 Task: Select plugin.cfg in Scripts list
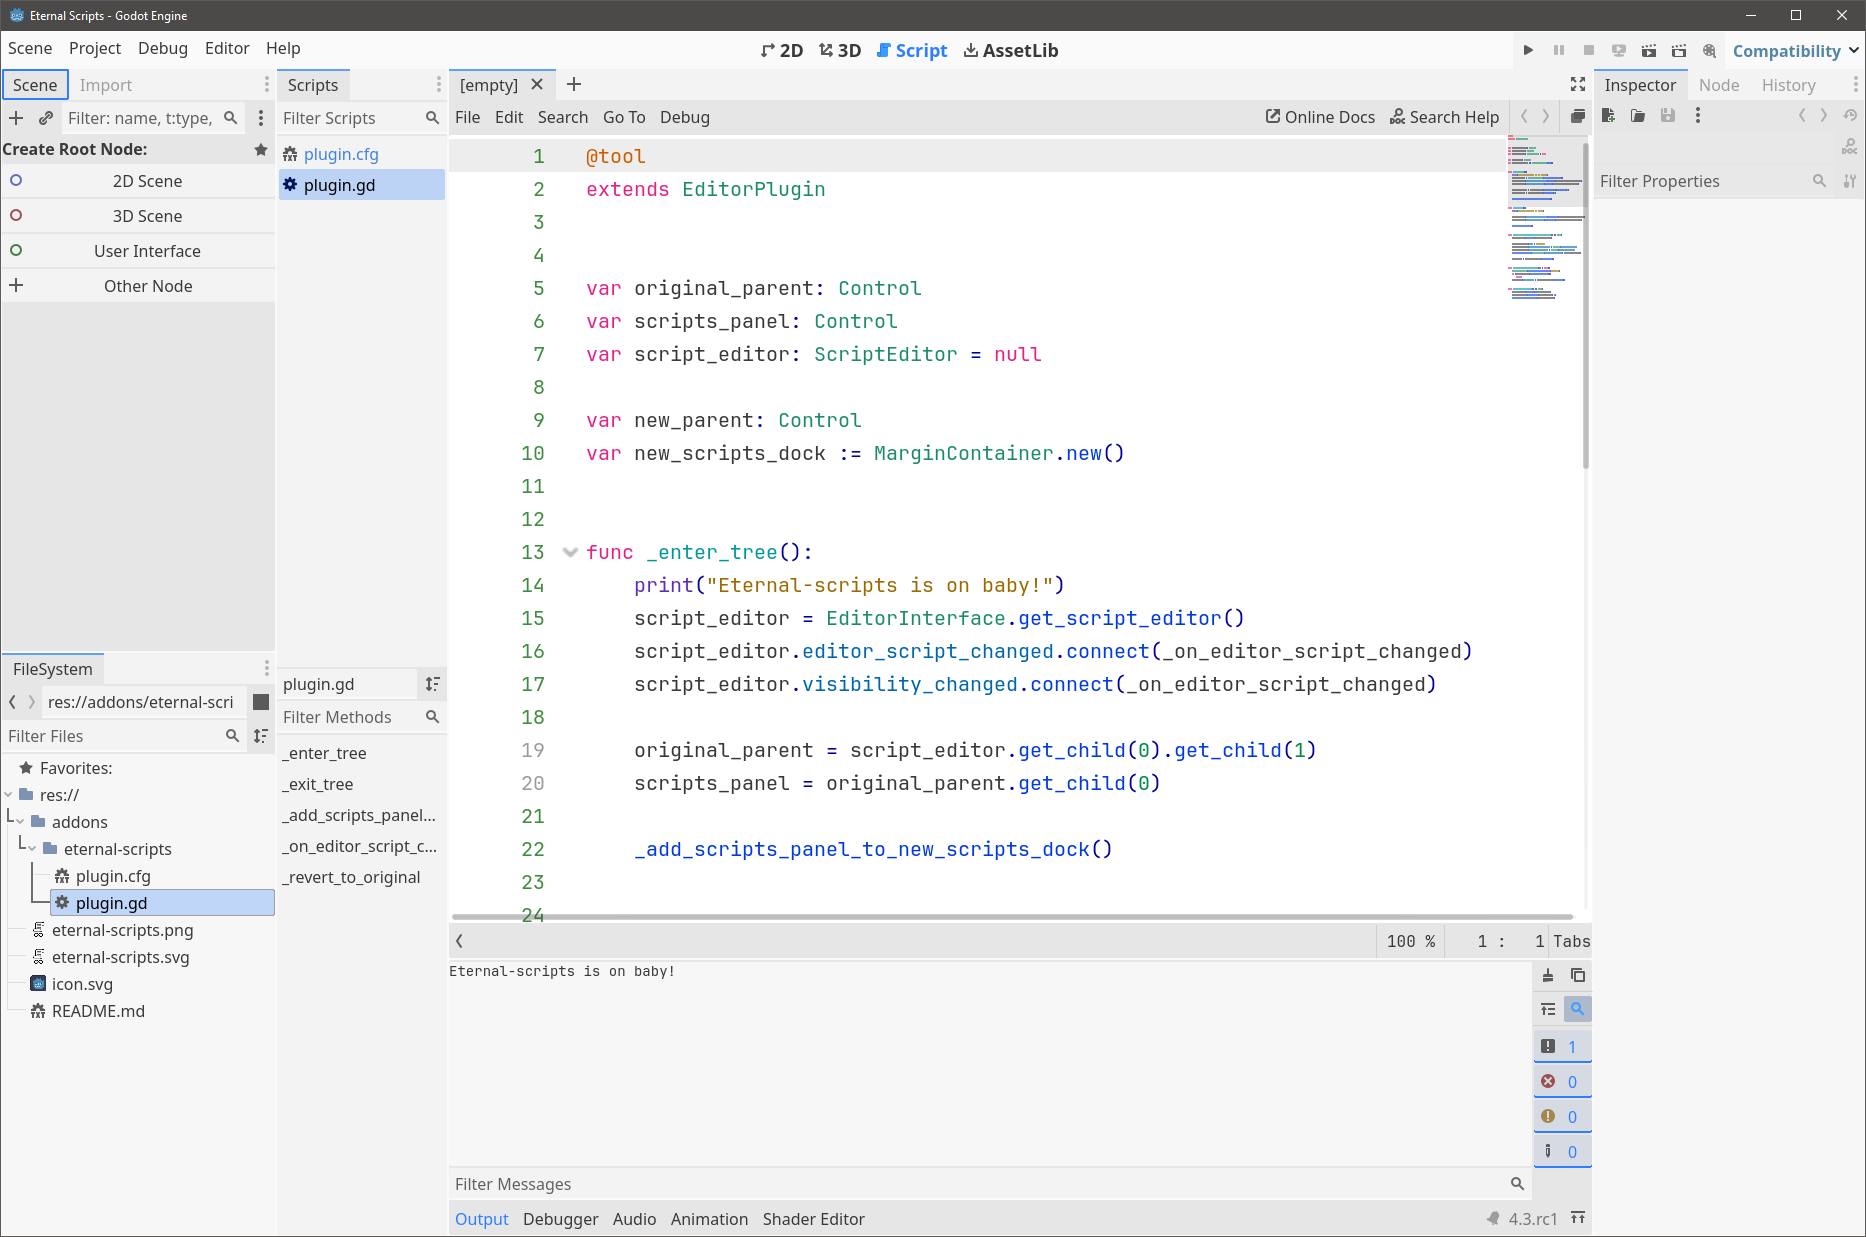pyautogui.click(x=361, y=154)
